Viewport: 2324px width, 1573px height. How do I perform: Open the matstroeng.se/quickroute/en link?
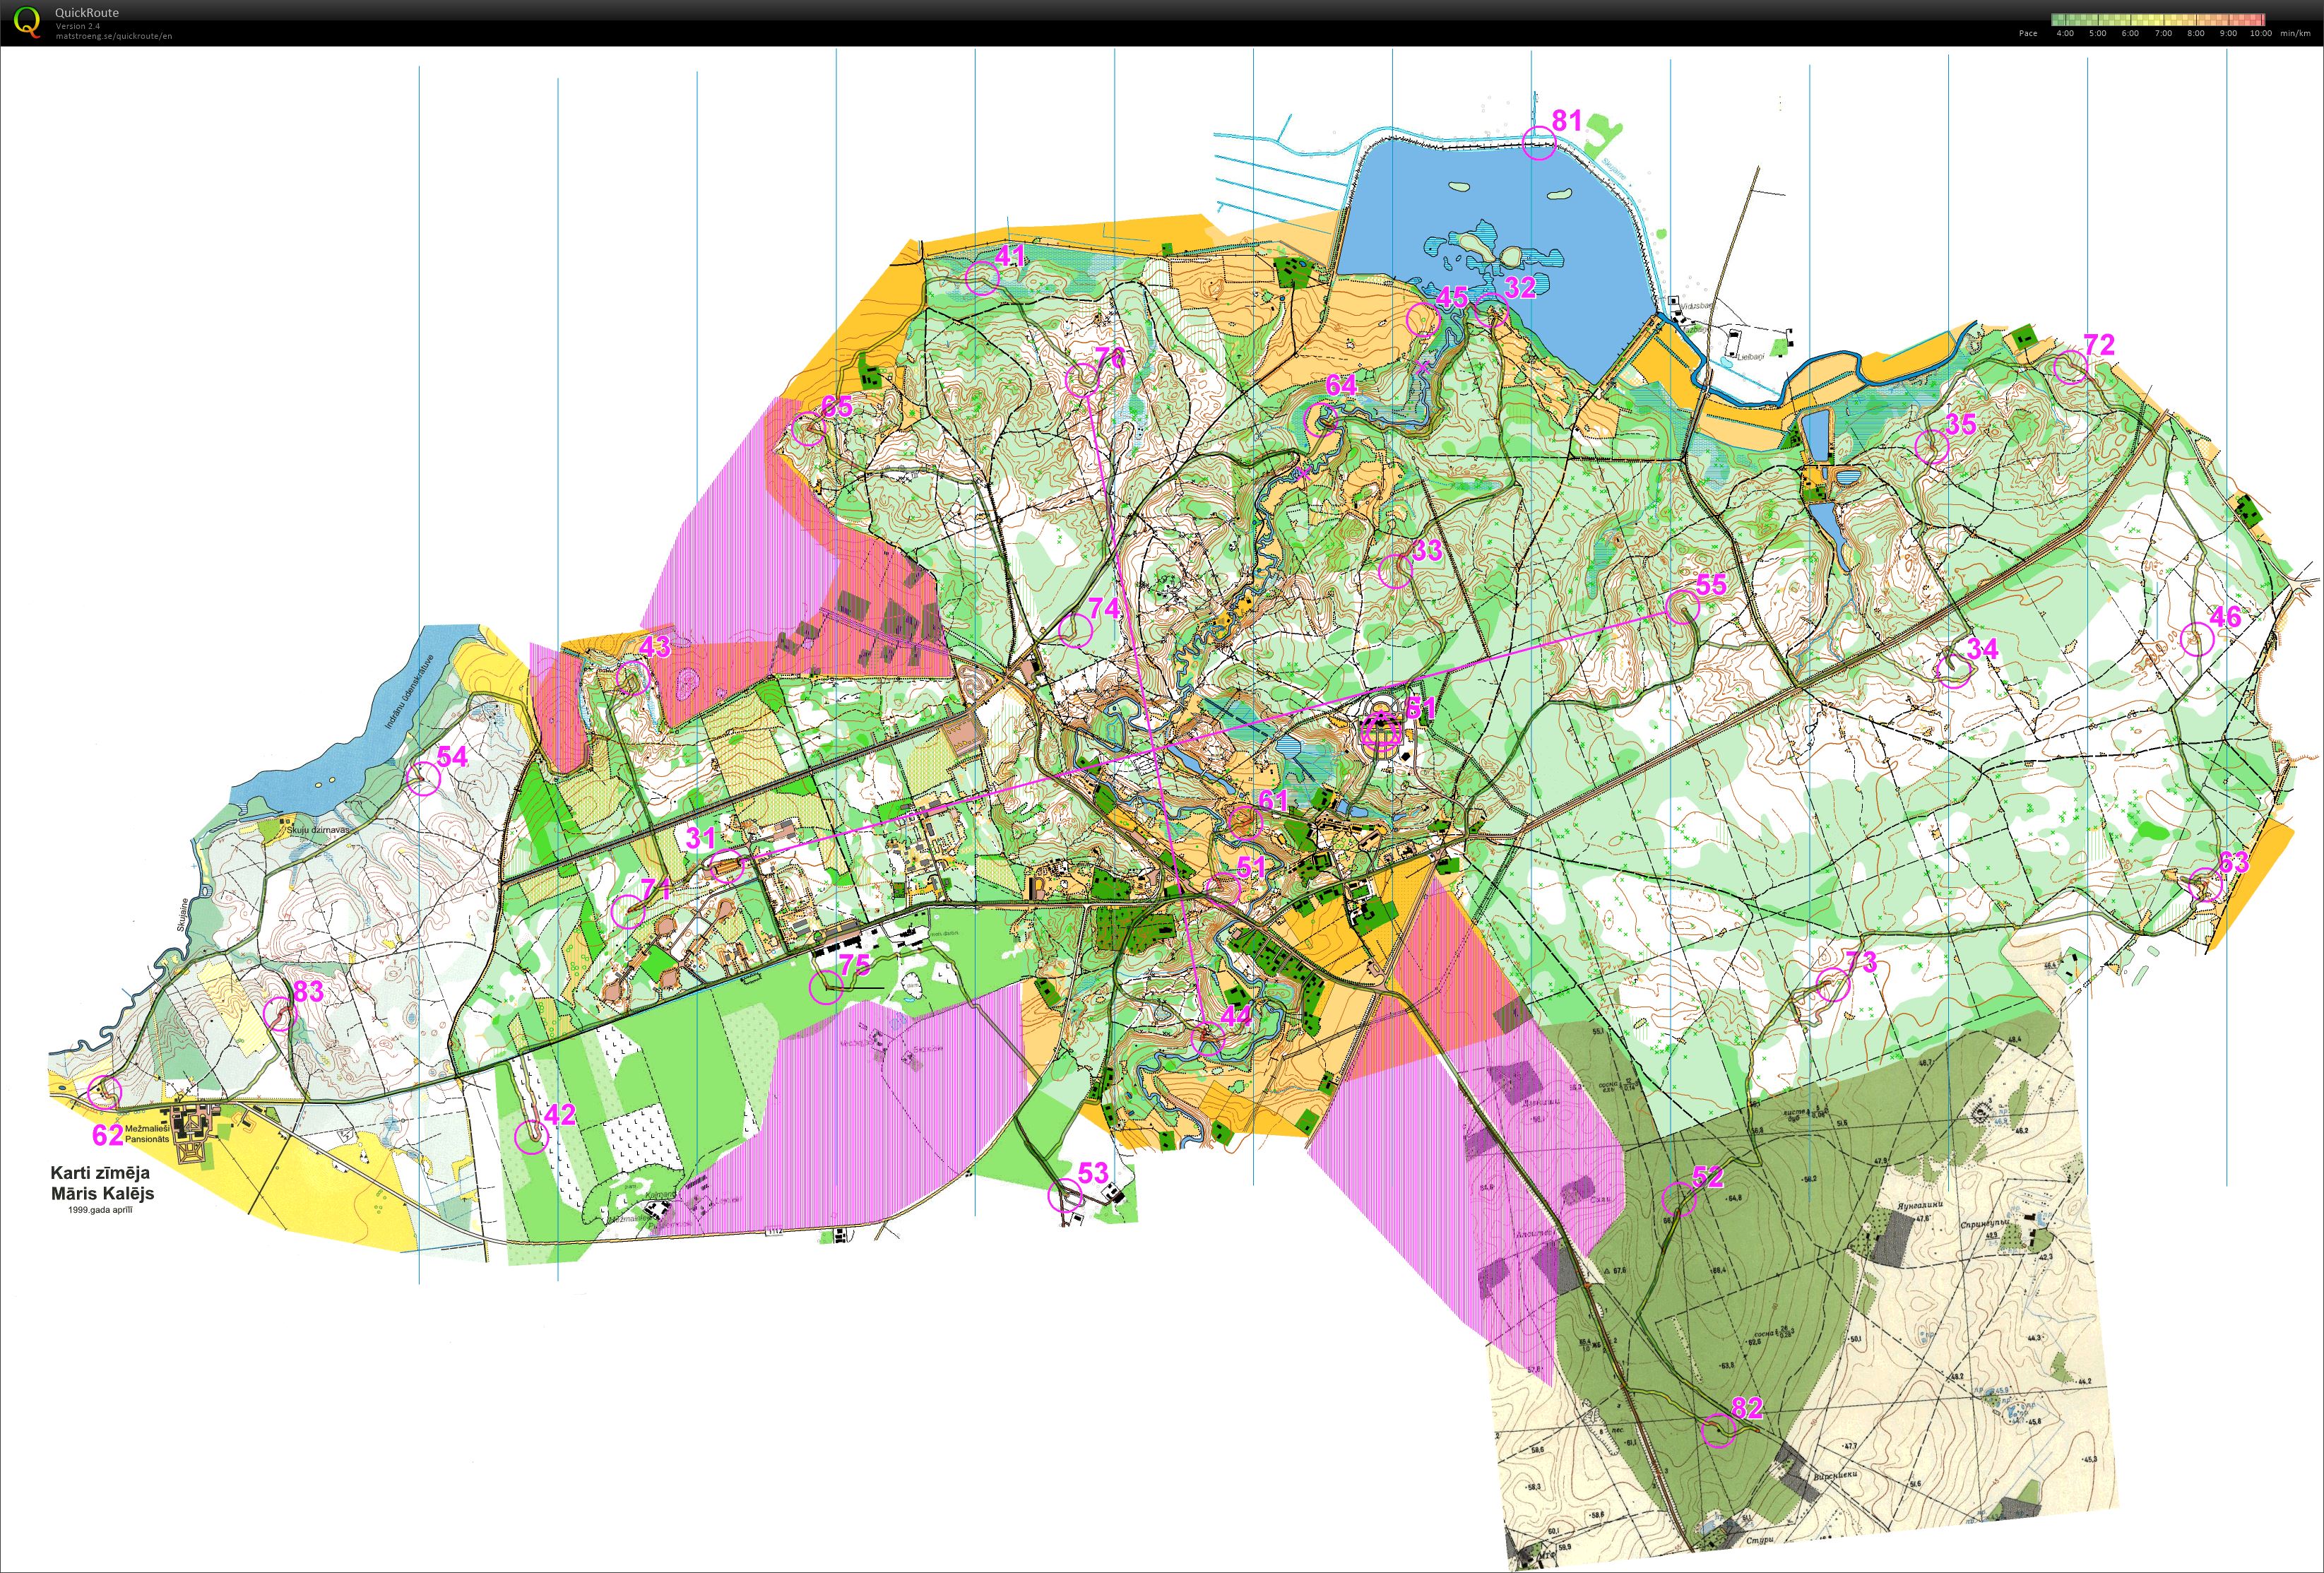pyautogui.click(x=113, y=36)
